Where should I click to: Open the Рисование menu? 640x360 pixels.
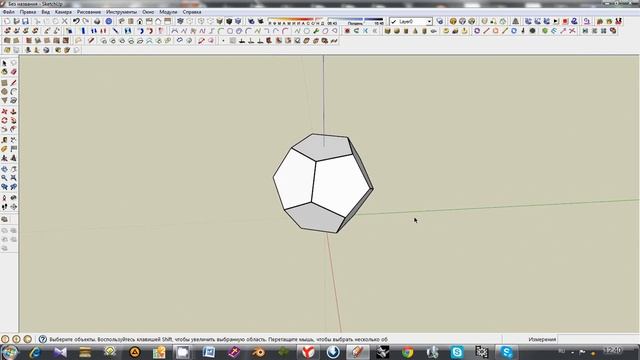tap(89, 12)
